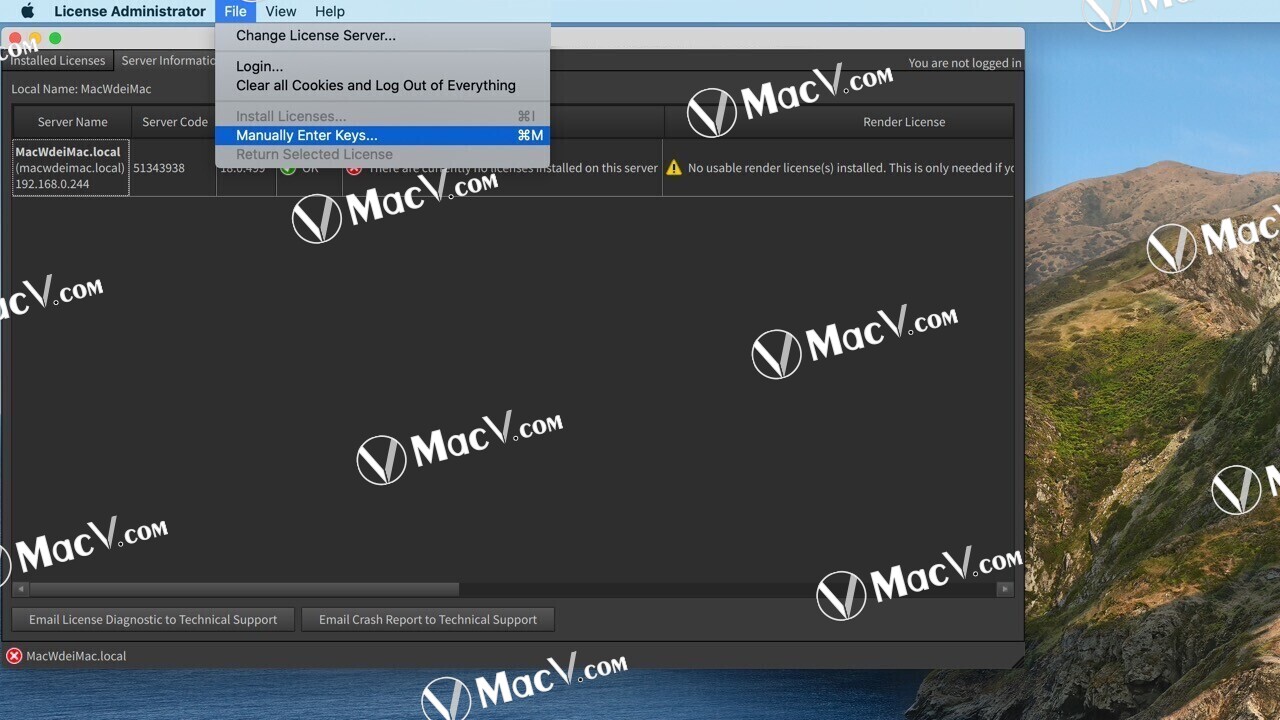The image size is (1280, 720).
Task: Click Email License Diagnostic to Technical Support
Action: tap(153, 620)
